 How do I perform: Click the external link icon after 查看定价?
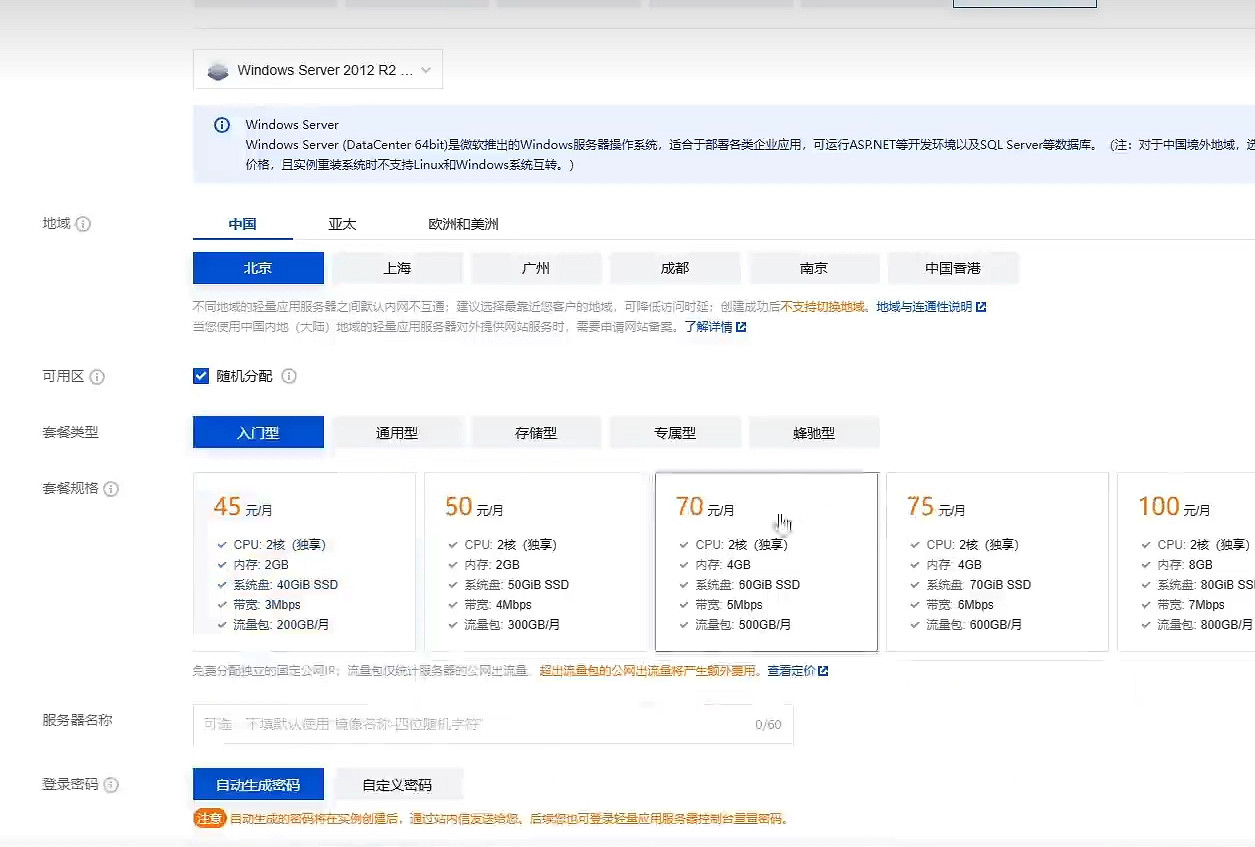[823, 671]
